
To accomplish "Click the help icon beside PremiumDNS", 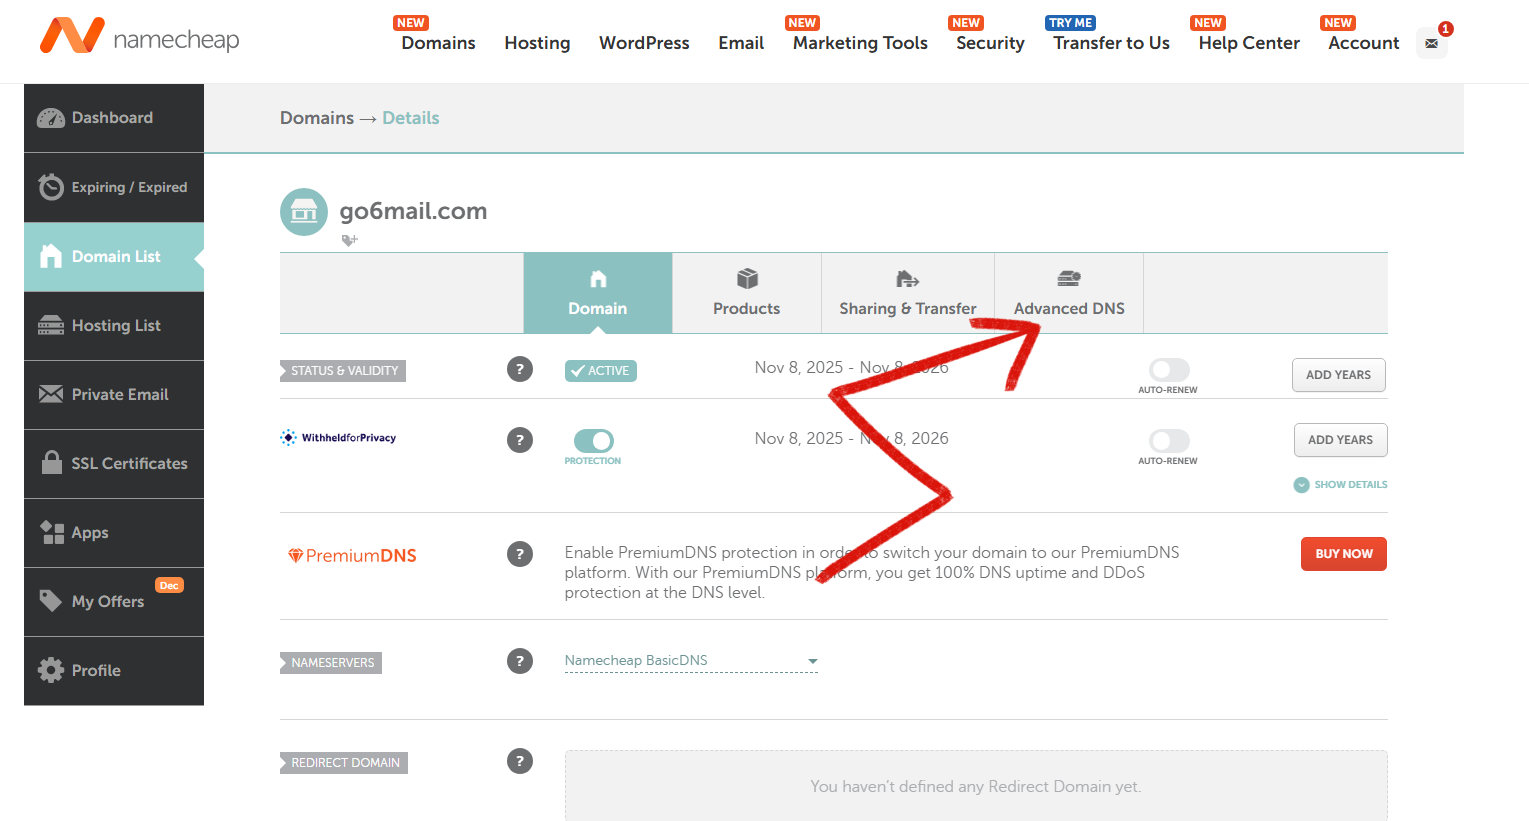I will (520, 554).
